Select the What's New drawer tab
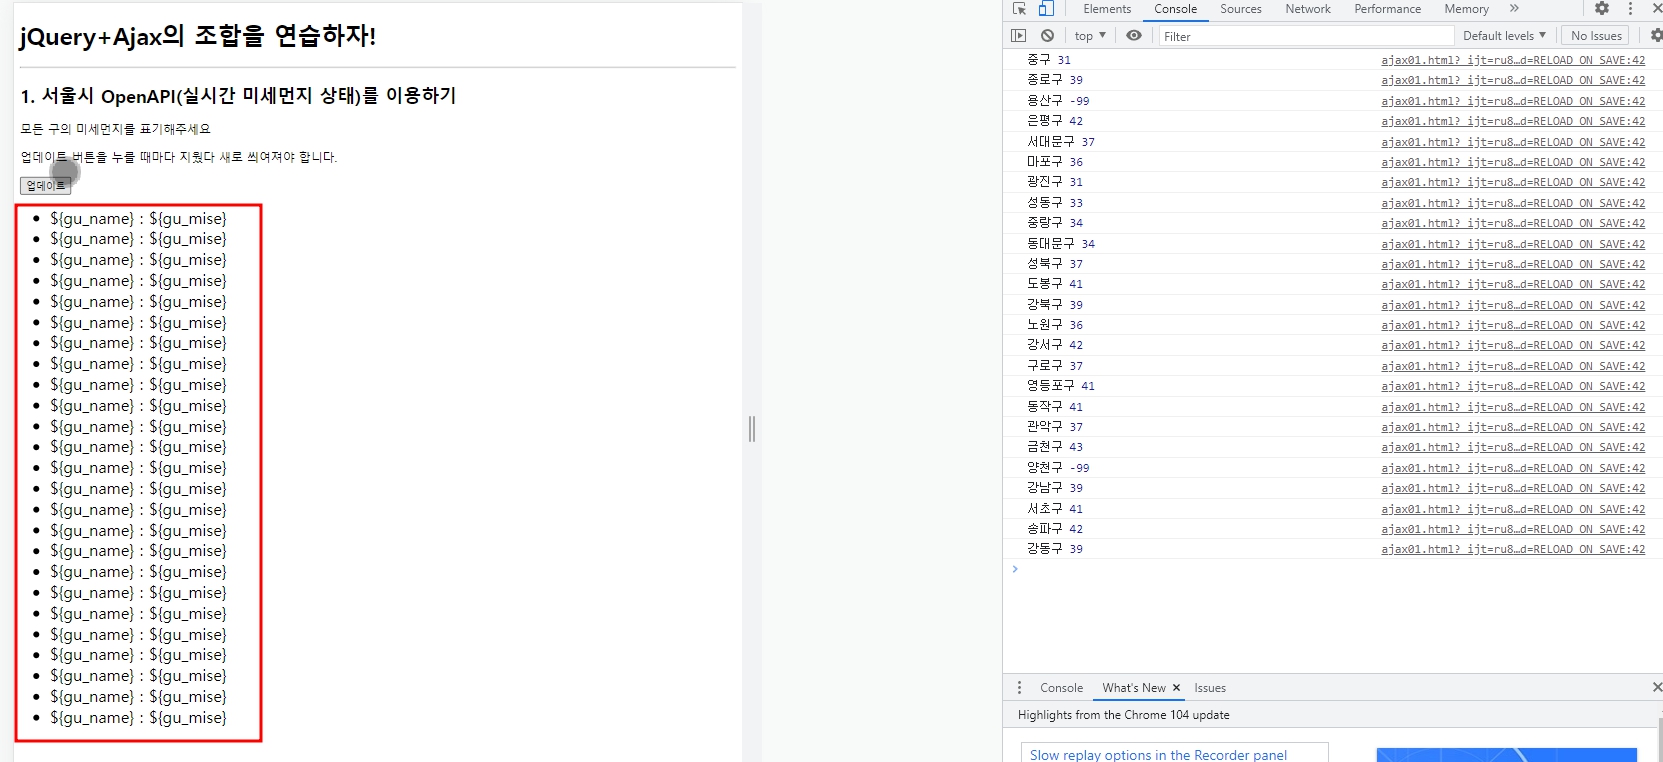 click(1134, 688)
